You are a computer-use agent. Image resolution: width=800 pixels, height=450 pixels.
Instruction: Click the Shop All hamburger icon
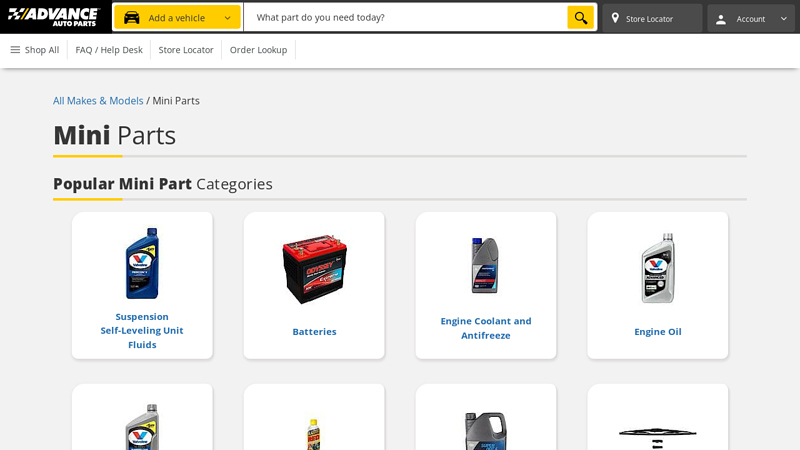click(15, 49)
